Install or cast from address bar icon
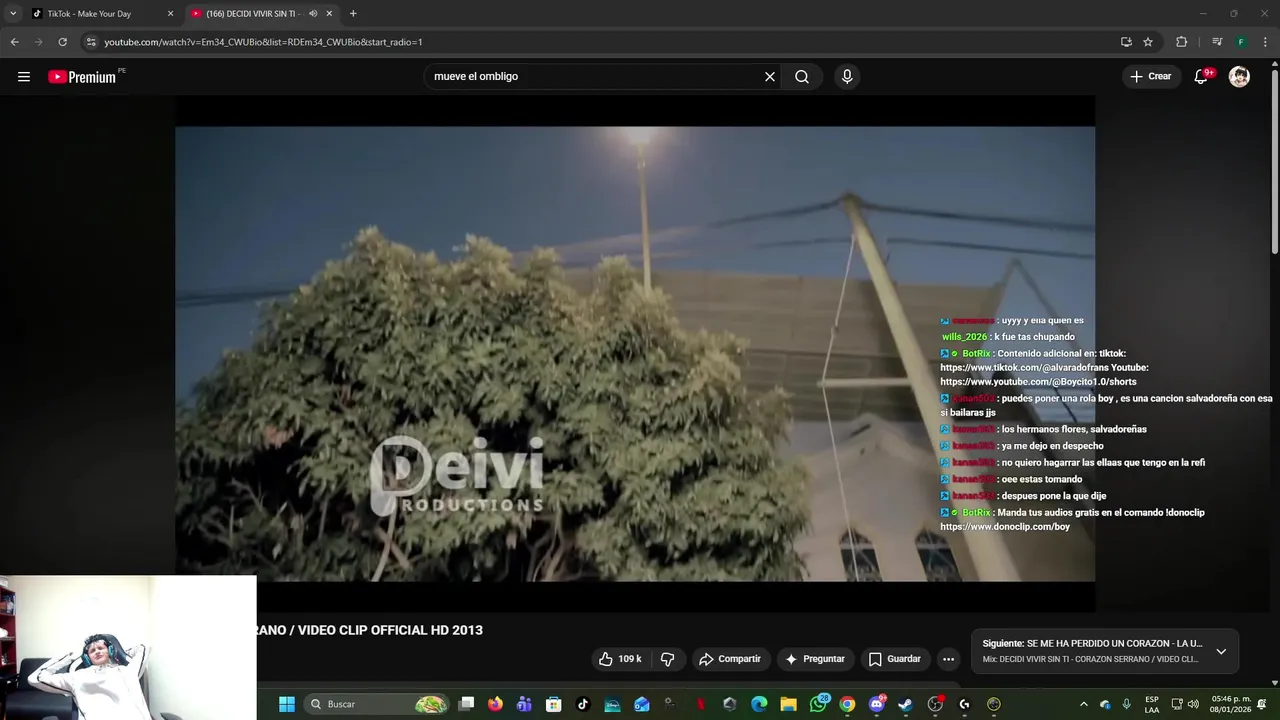The height and width of the screenshot is (720, 1280). 1126,42
